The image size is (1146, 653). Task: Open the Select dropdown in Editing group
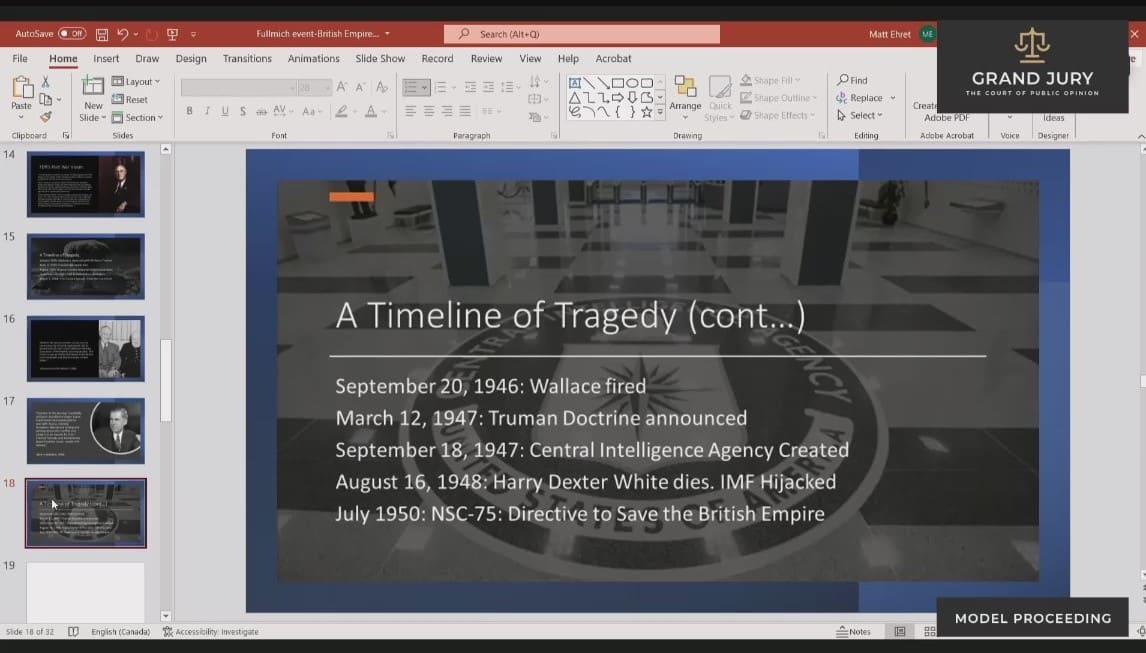point(859,115)
